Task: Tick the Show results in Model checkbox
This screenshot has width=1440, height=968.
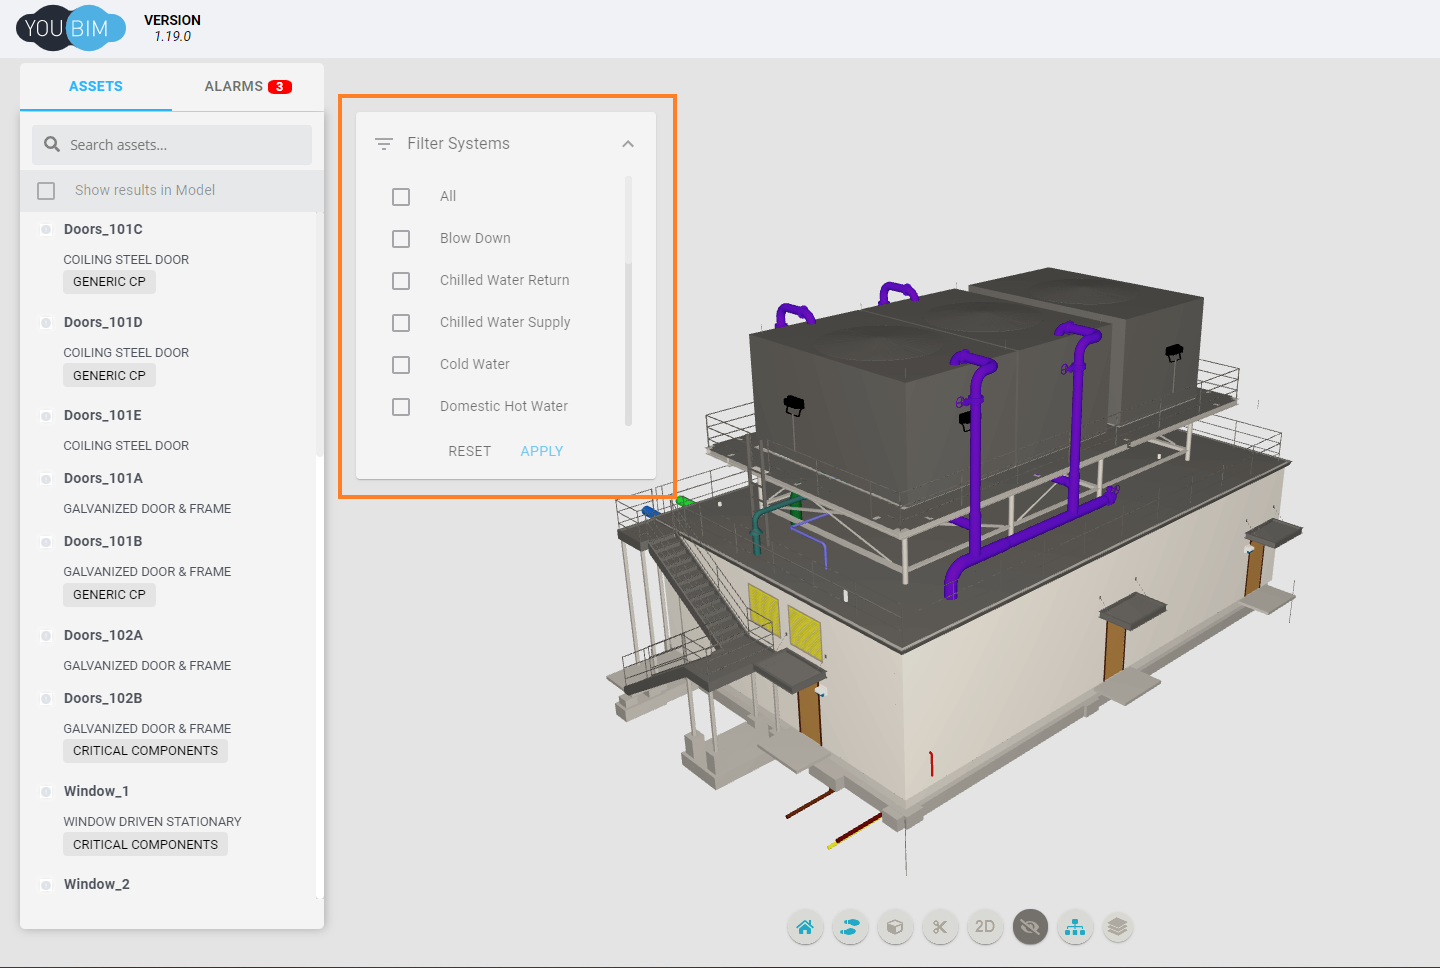Action: click(46, 191)
